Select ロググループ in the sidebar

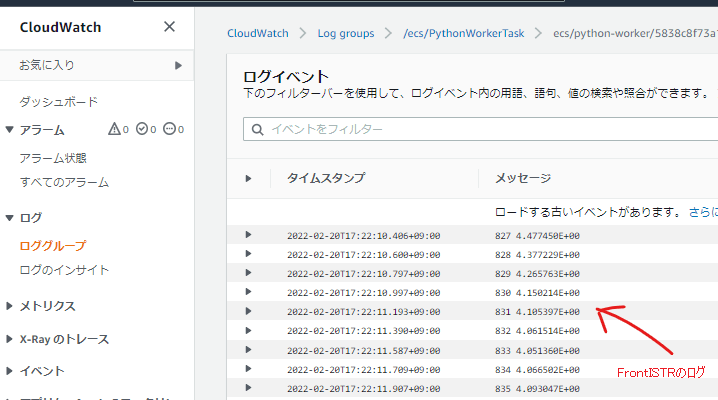(53, 246)
